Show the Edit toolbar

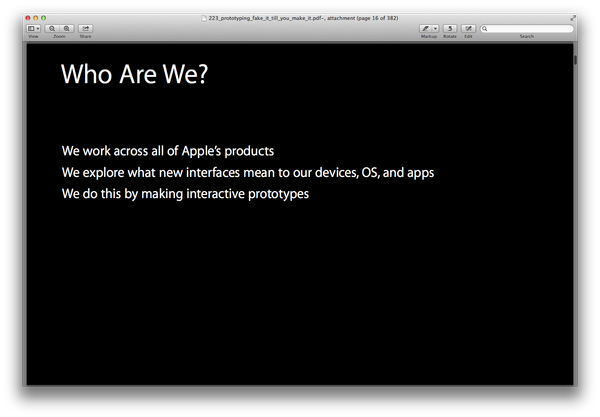tap(468, 29)
